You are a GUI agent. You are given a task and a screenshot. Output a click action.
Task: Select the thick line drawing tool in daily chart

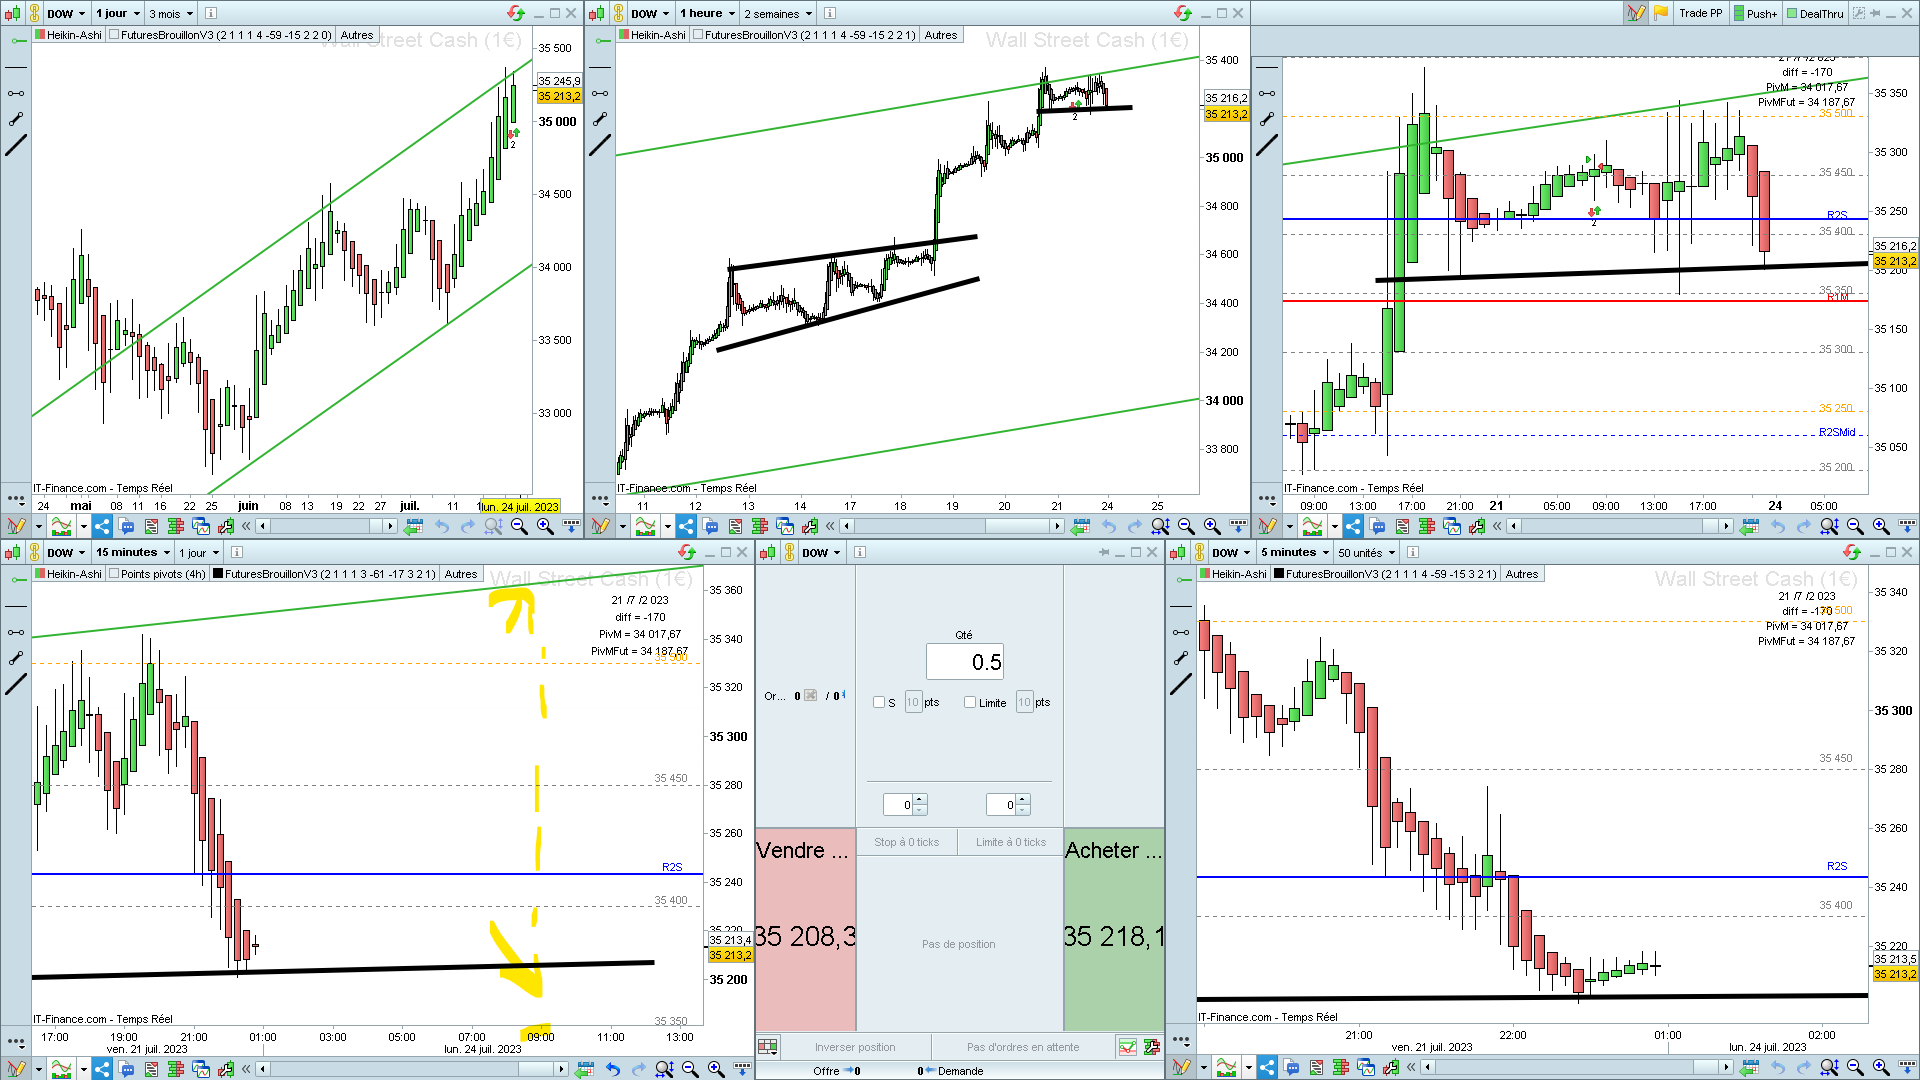16,146
